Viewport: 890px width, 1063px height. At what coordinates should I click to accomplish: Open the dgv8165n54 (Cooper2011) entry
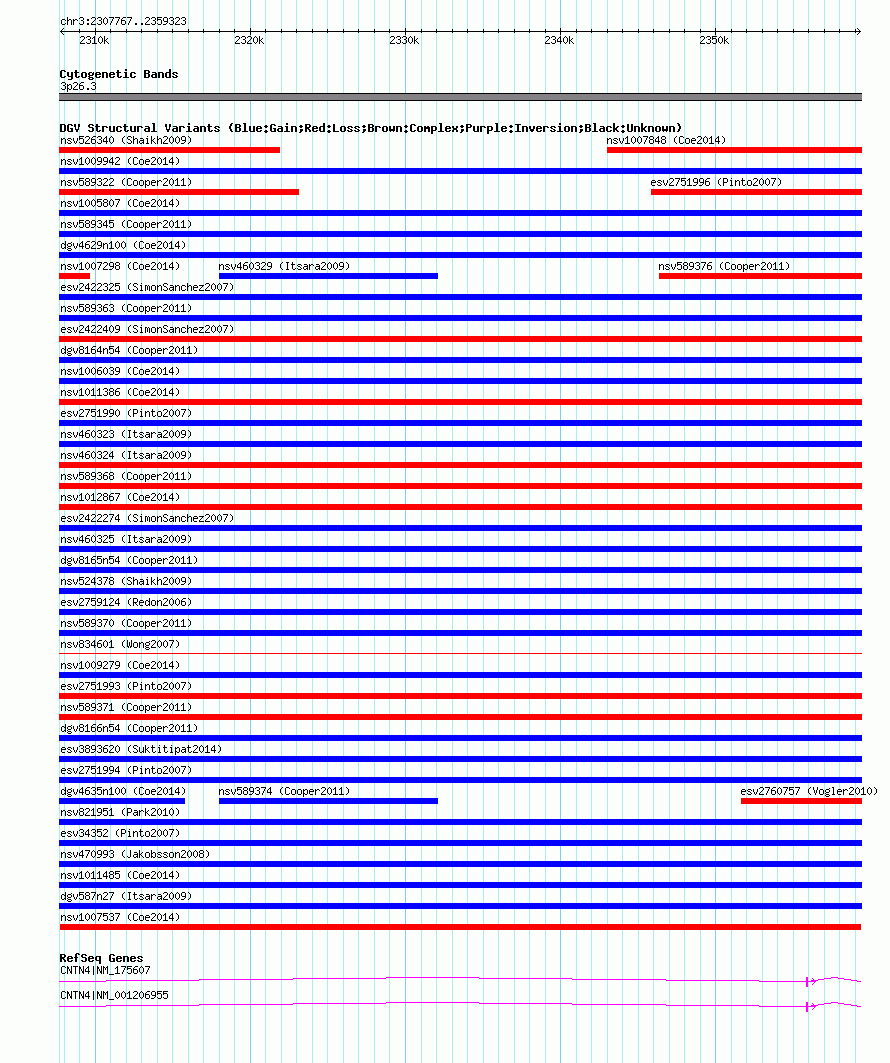pyautogui.click(x=129, y=561)
